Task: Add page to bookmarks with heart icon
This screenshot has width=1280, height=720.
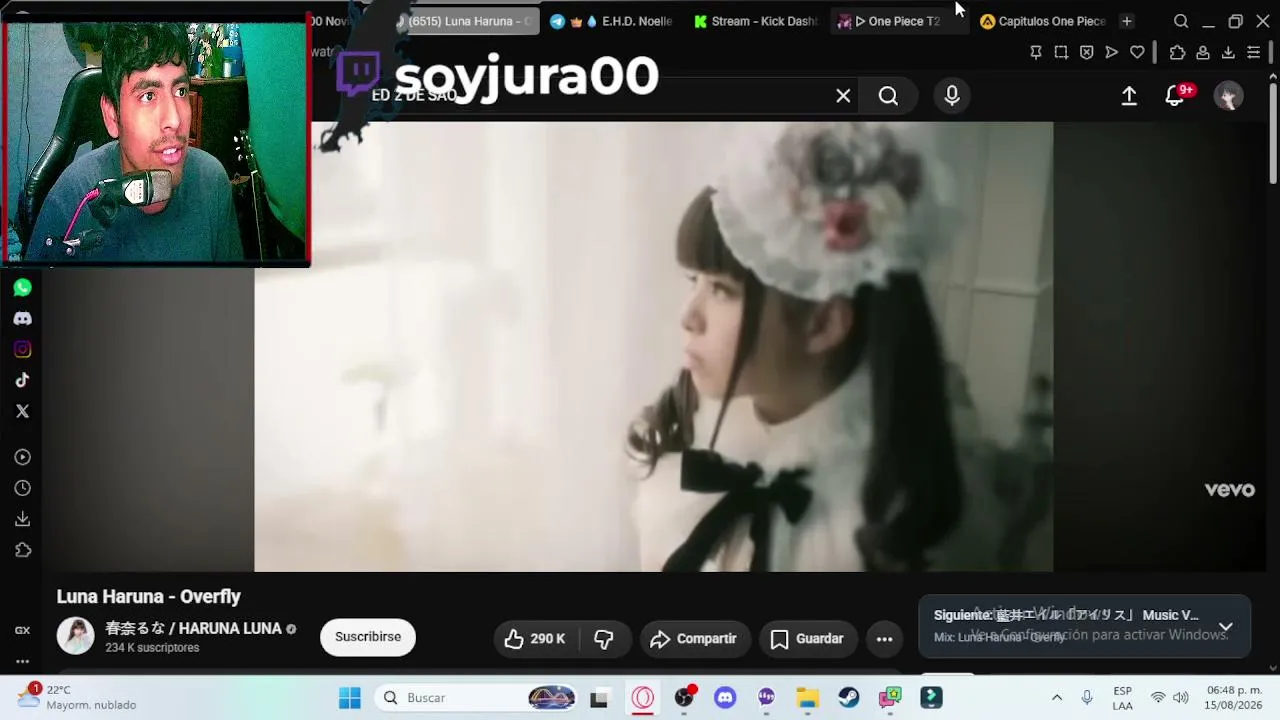Action: coord(1137,52)
